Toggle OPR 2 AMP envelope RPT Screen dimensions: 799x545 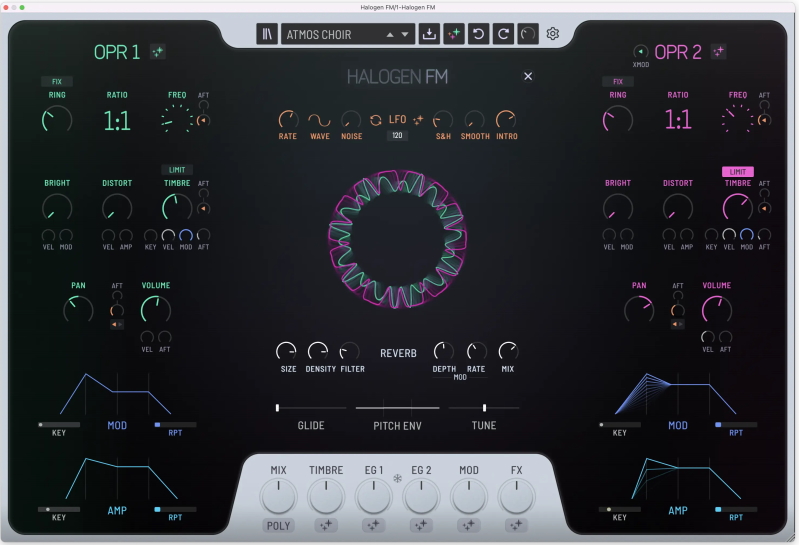pyautogui.click(x=736, y=509)
